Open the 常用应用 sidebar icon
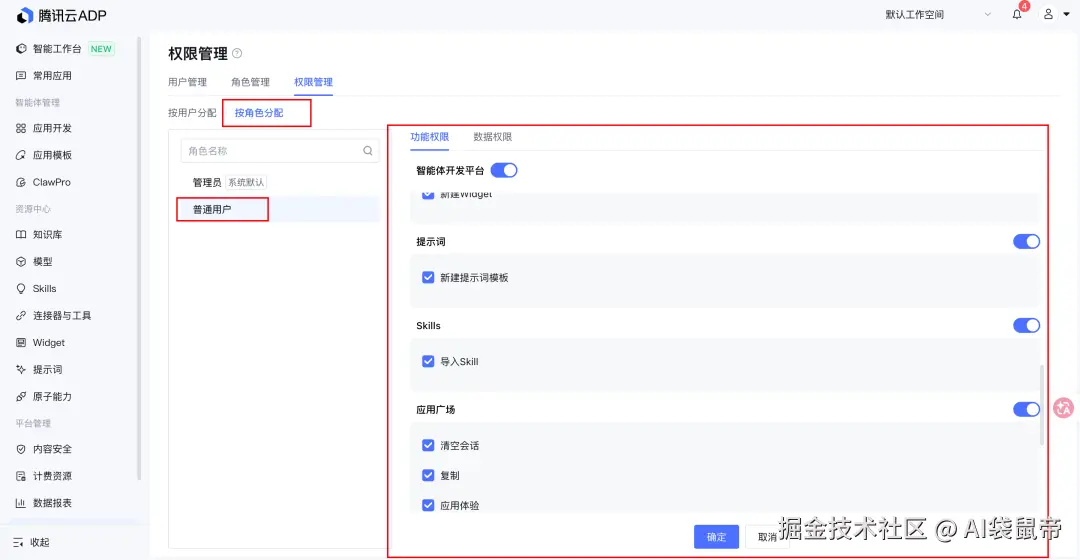1080x560 pixels. pos(21,76)
